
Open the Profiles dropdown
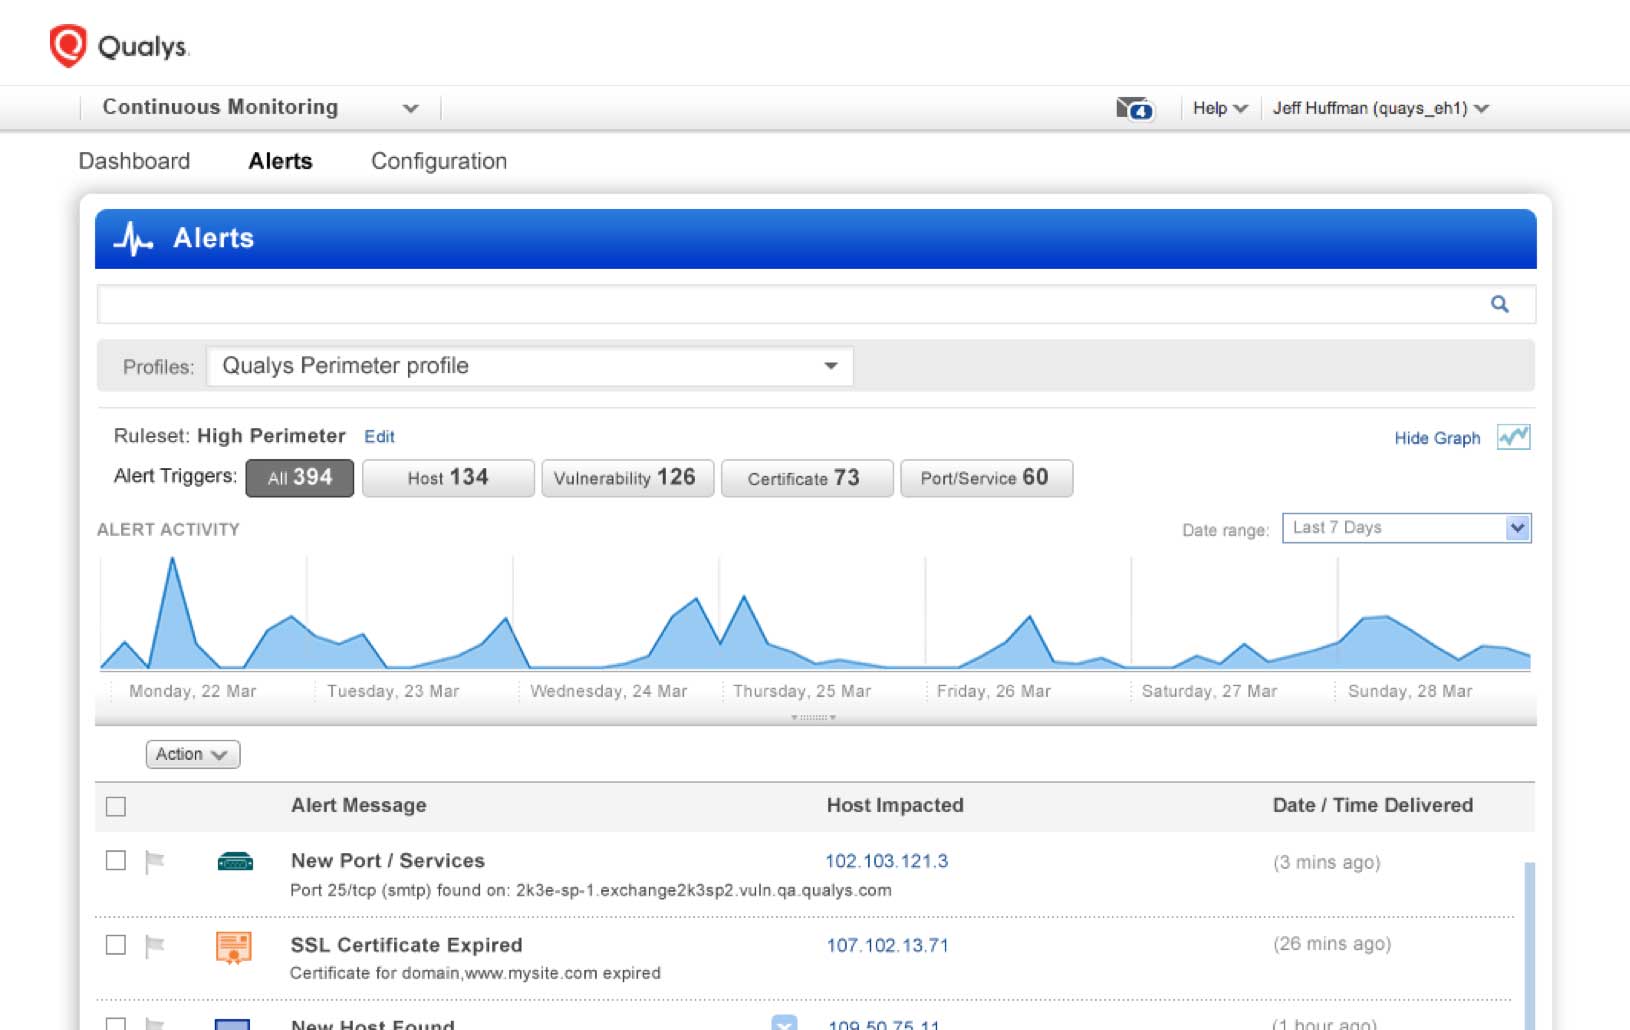(830, 366)
